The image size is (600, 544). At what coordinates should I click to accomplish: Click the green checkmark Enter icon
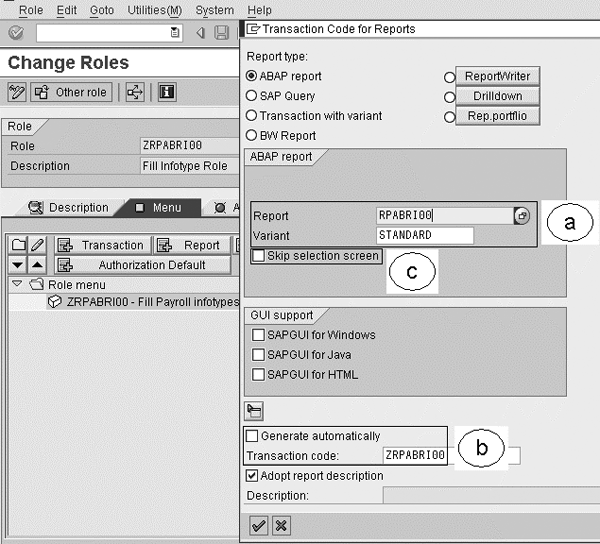coord(15,33)
